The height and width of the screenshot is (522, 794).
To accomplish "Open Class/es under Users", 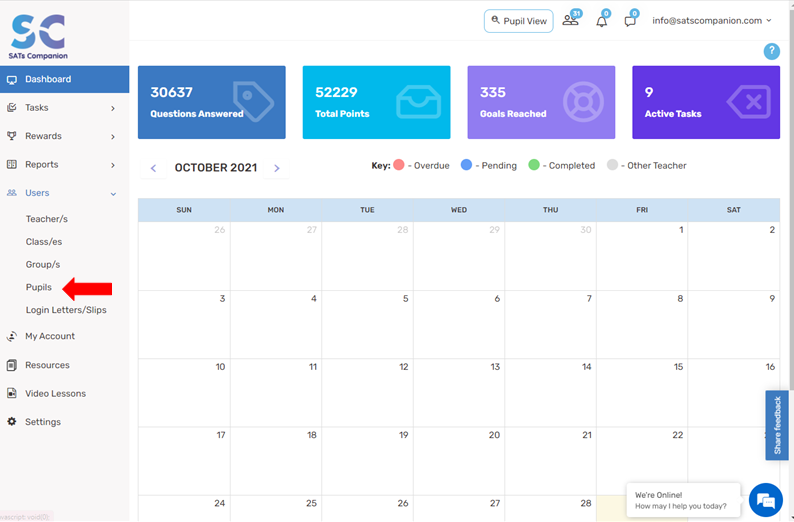I will [44, 242].
